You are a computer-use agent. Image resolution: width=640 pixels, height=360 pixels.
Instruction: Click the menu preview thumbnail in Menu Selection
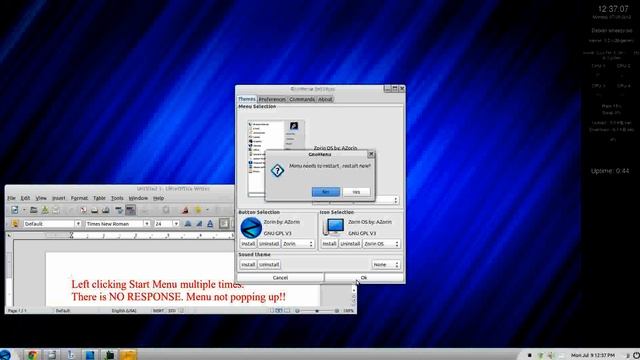click(276, 158)
